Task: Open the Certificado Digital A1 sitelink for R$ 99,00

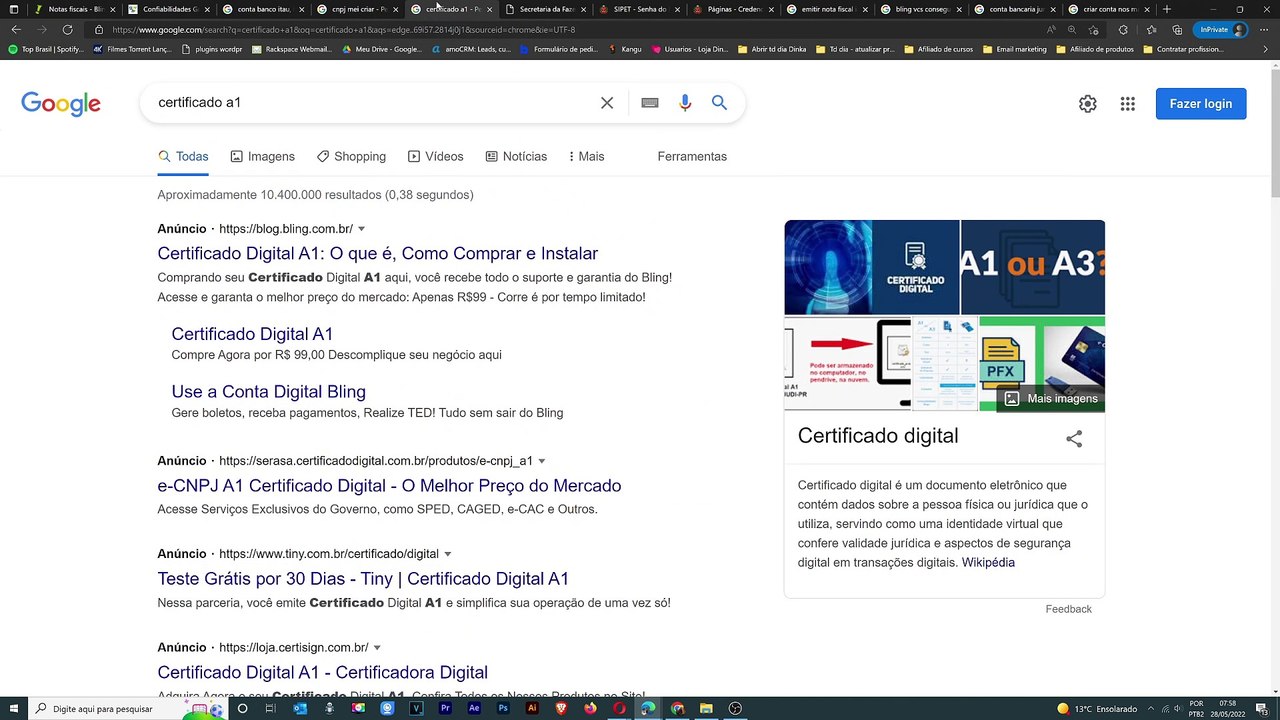Action: 252,334
